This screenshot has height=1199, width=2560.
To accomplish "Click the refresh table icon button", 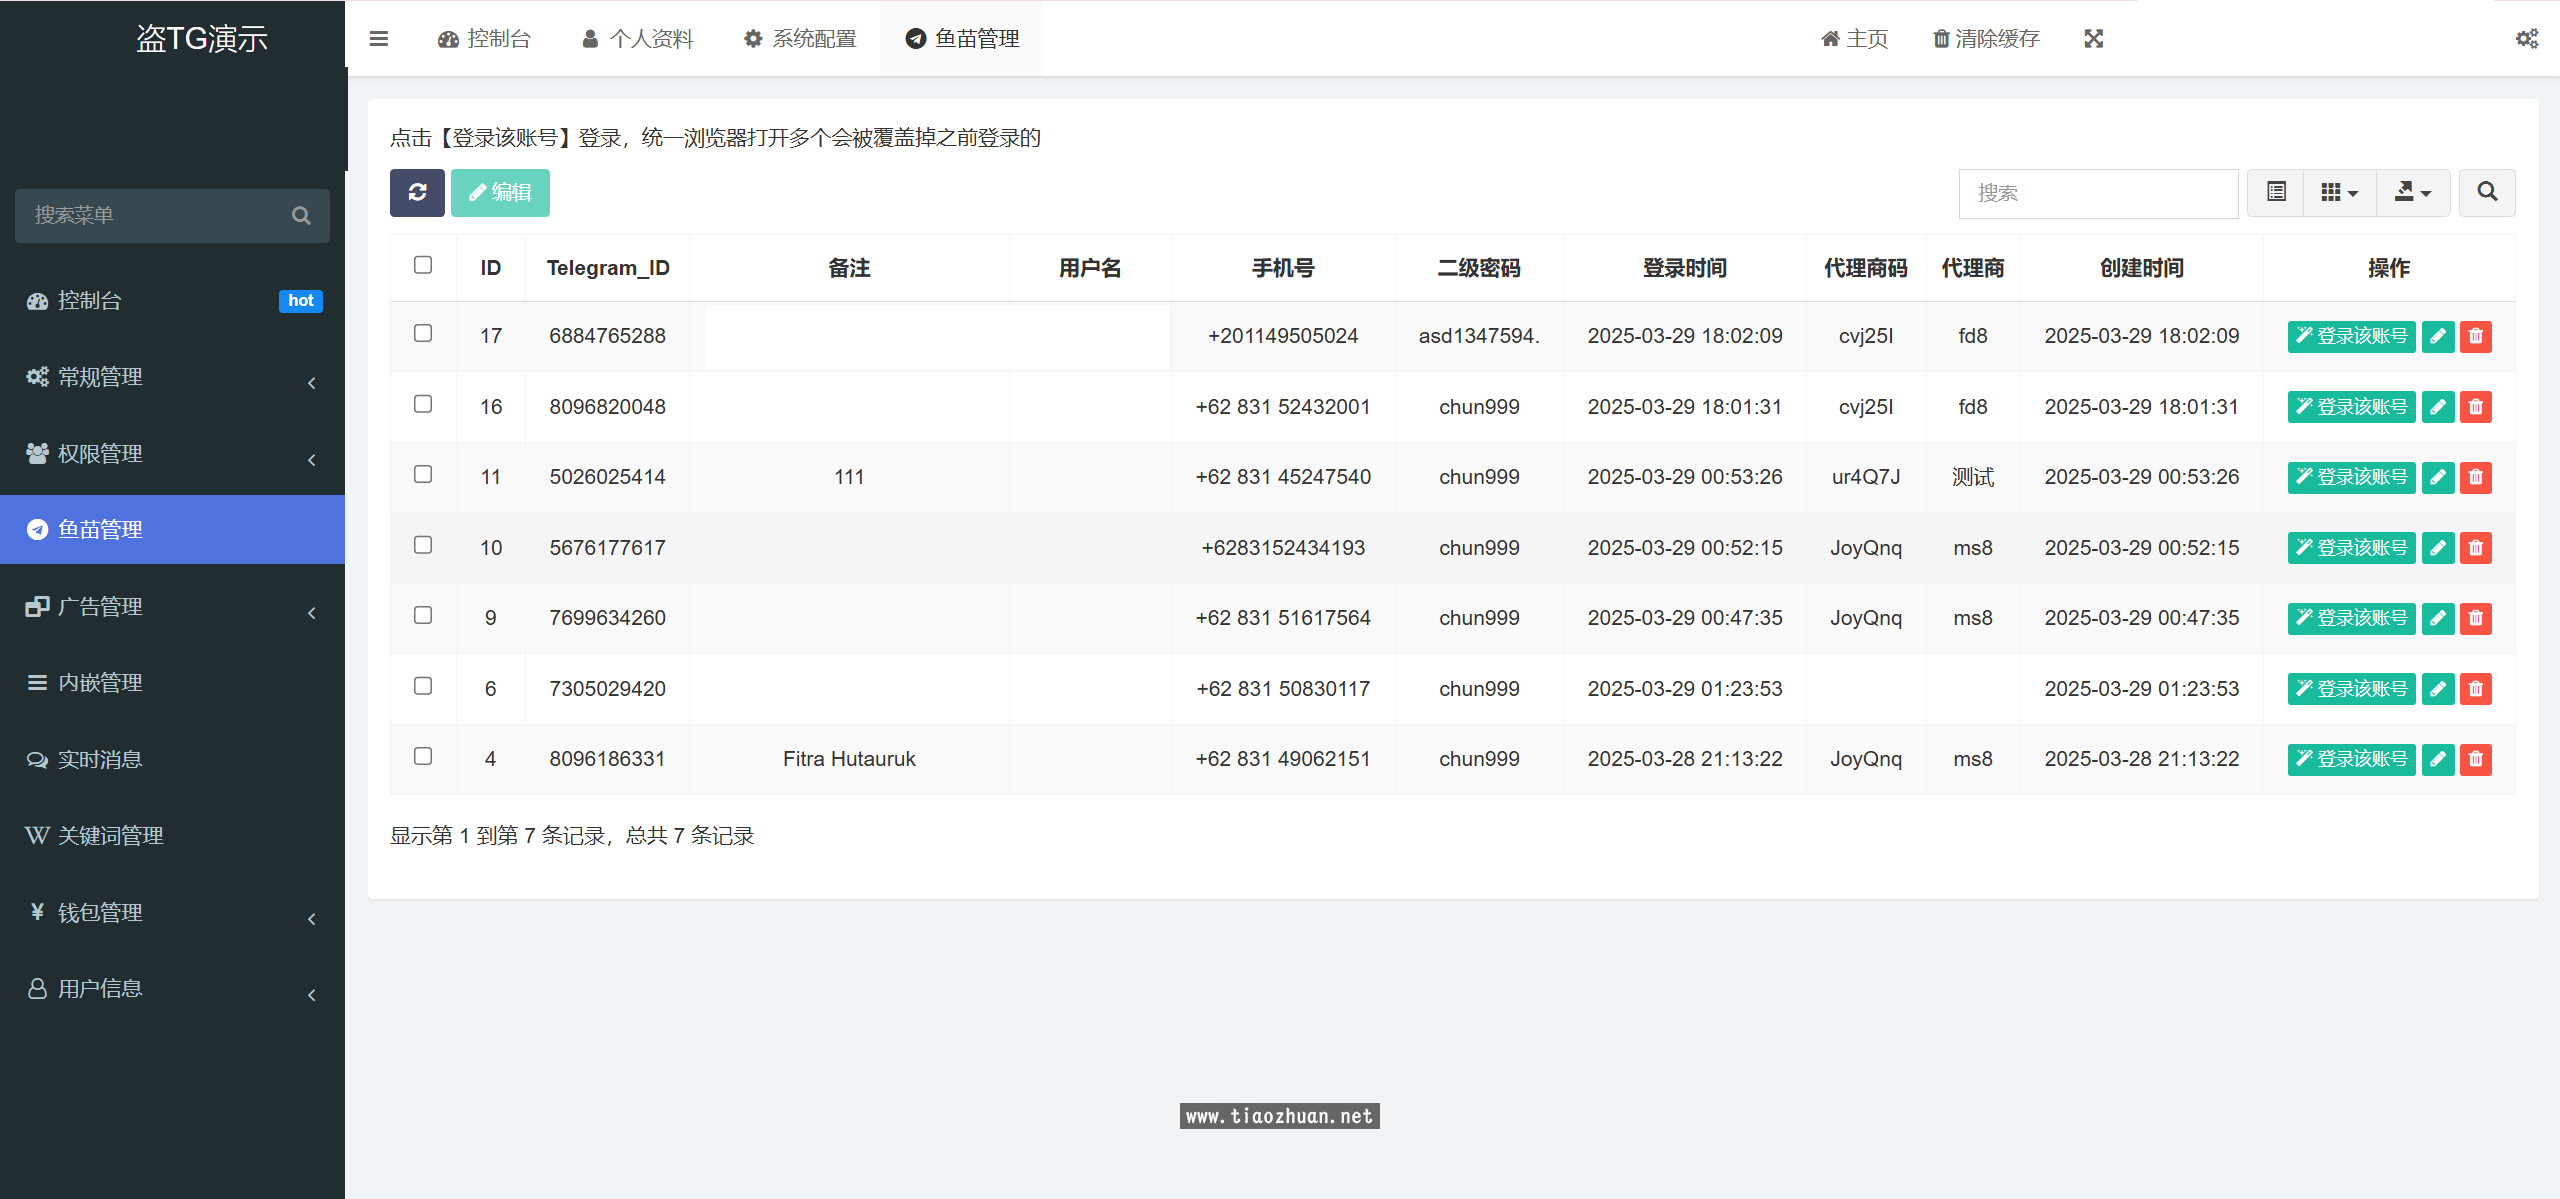I will pyautogui.click(x=417, y=192).
